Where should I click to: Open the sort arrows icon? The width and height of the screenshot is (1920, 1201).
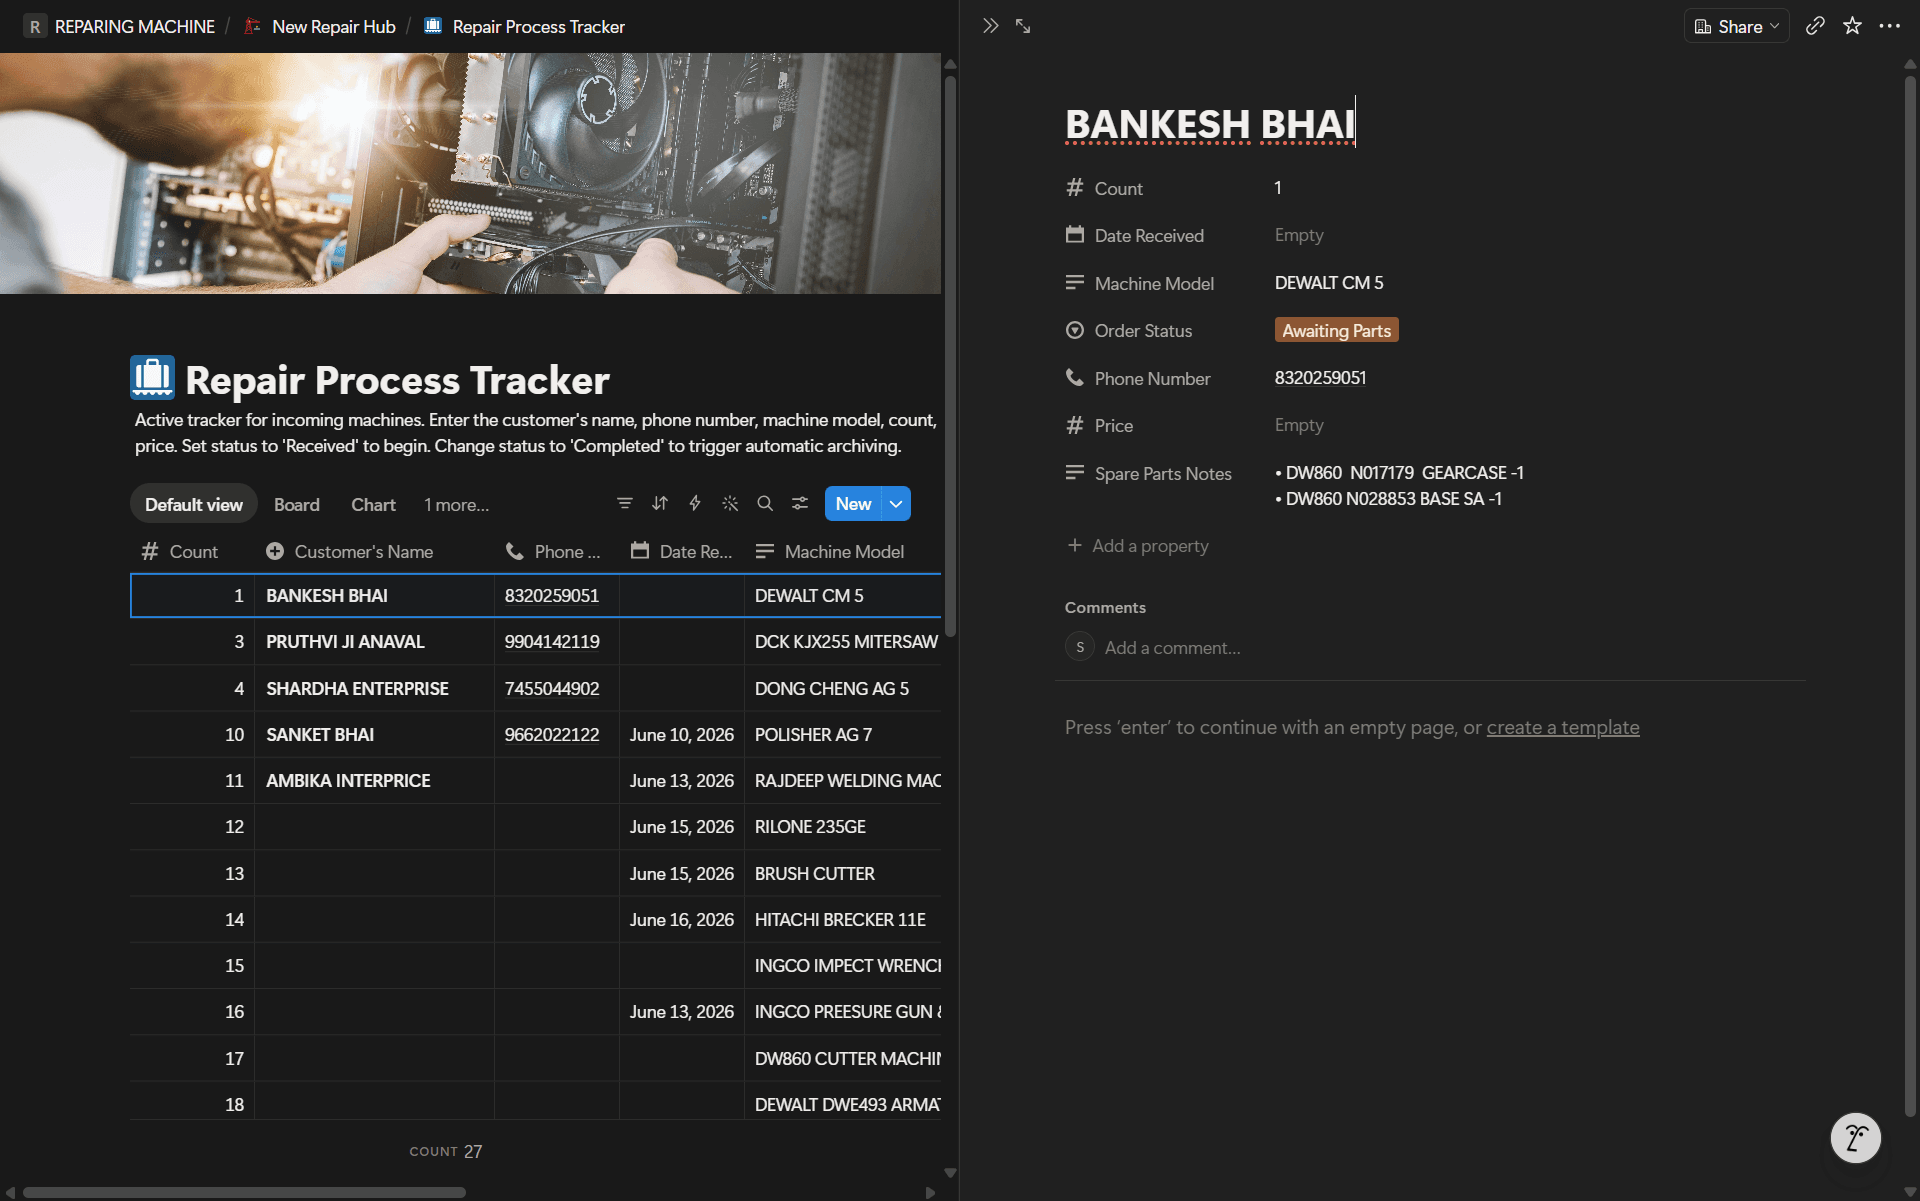pyautogui.click(x=660, y=504)
